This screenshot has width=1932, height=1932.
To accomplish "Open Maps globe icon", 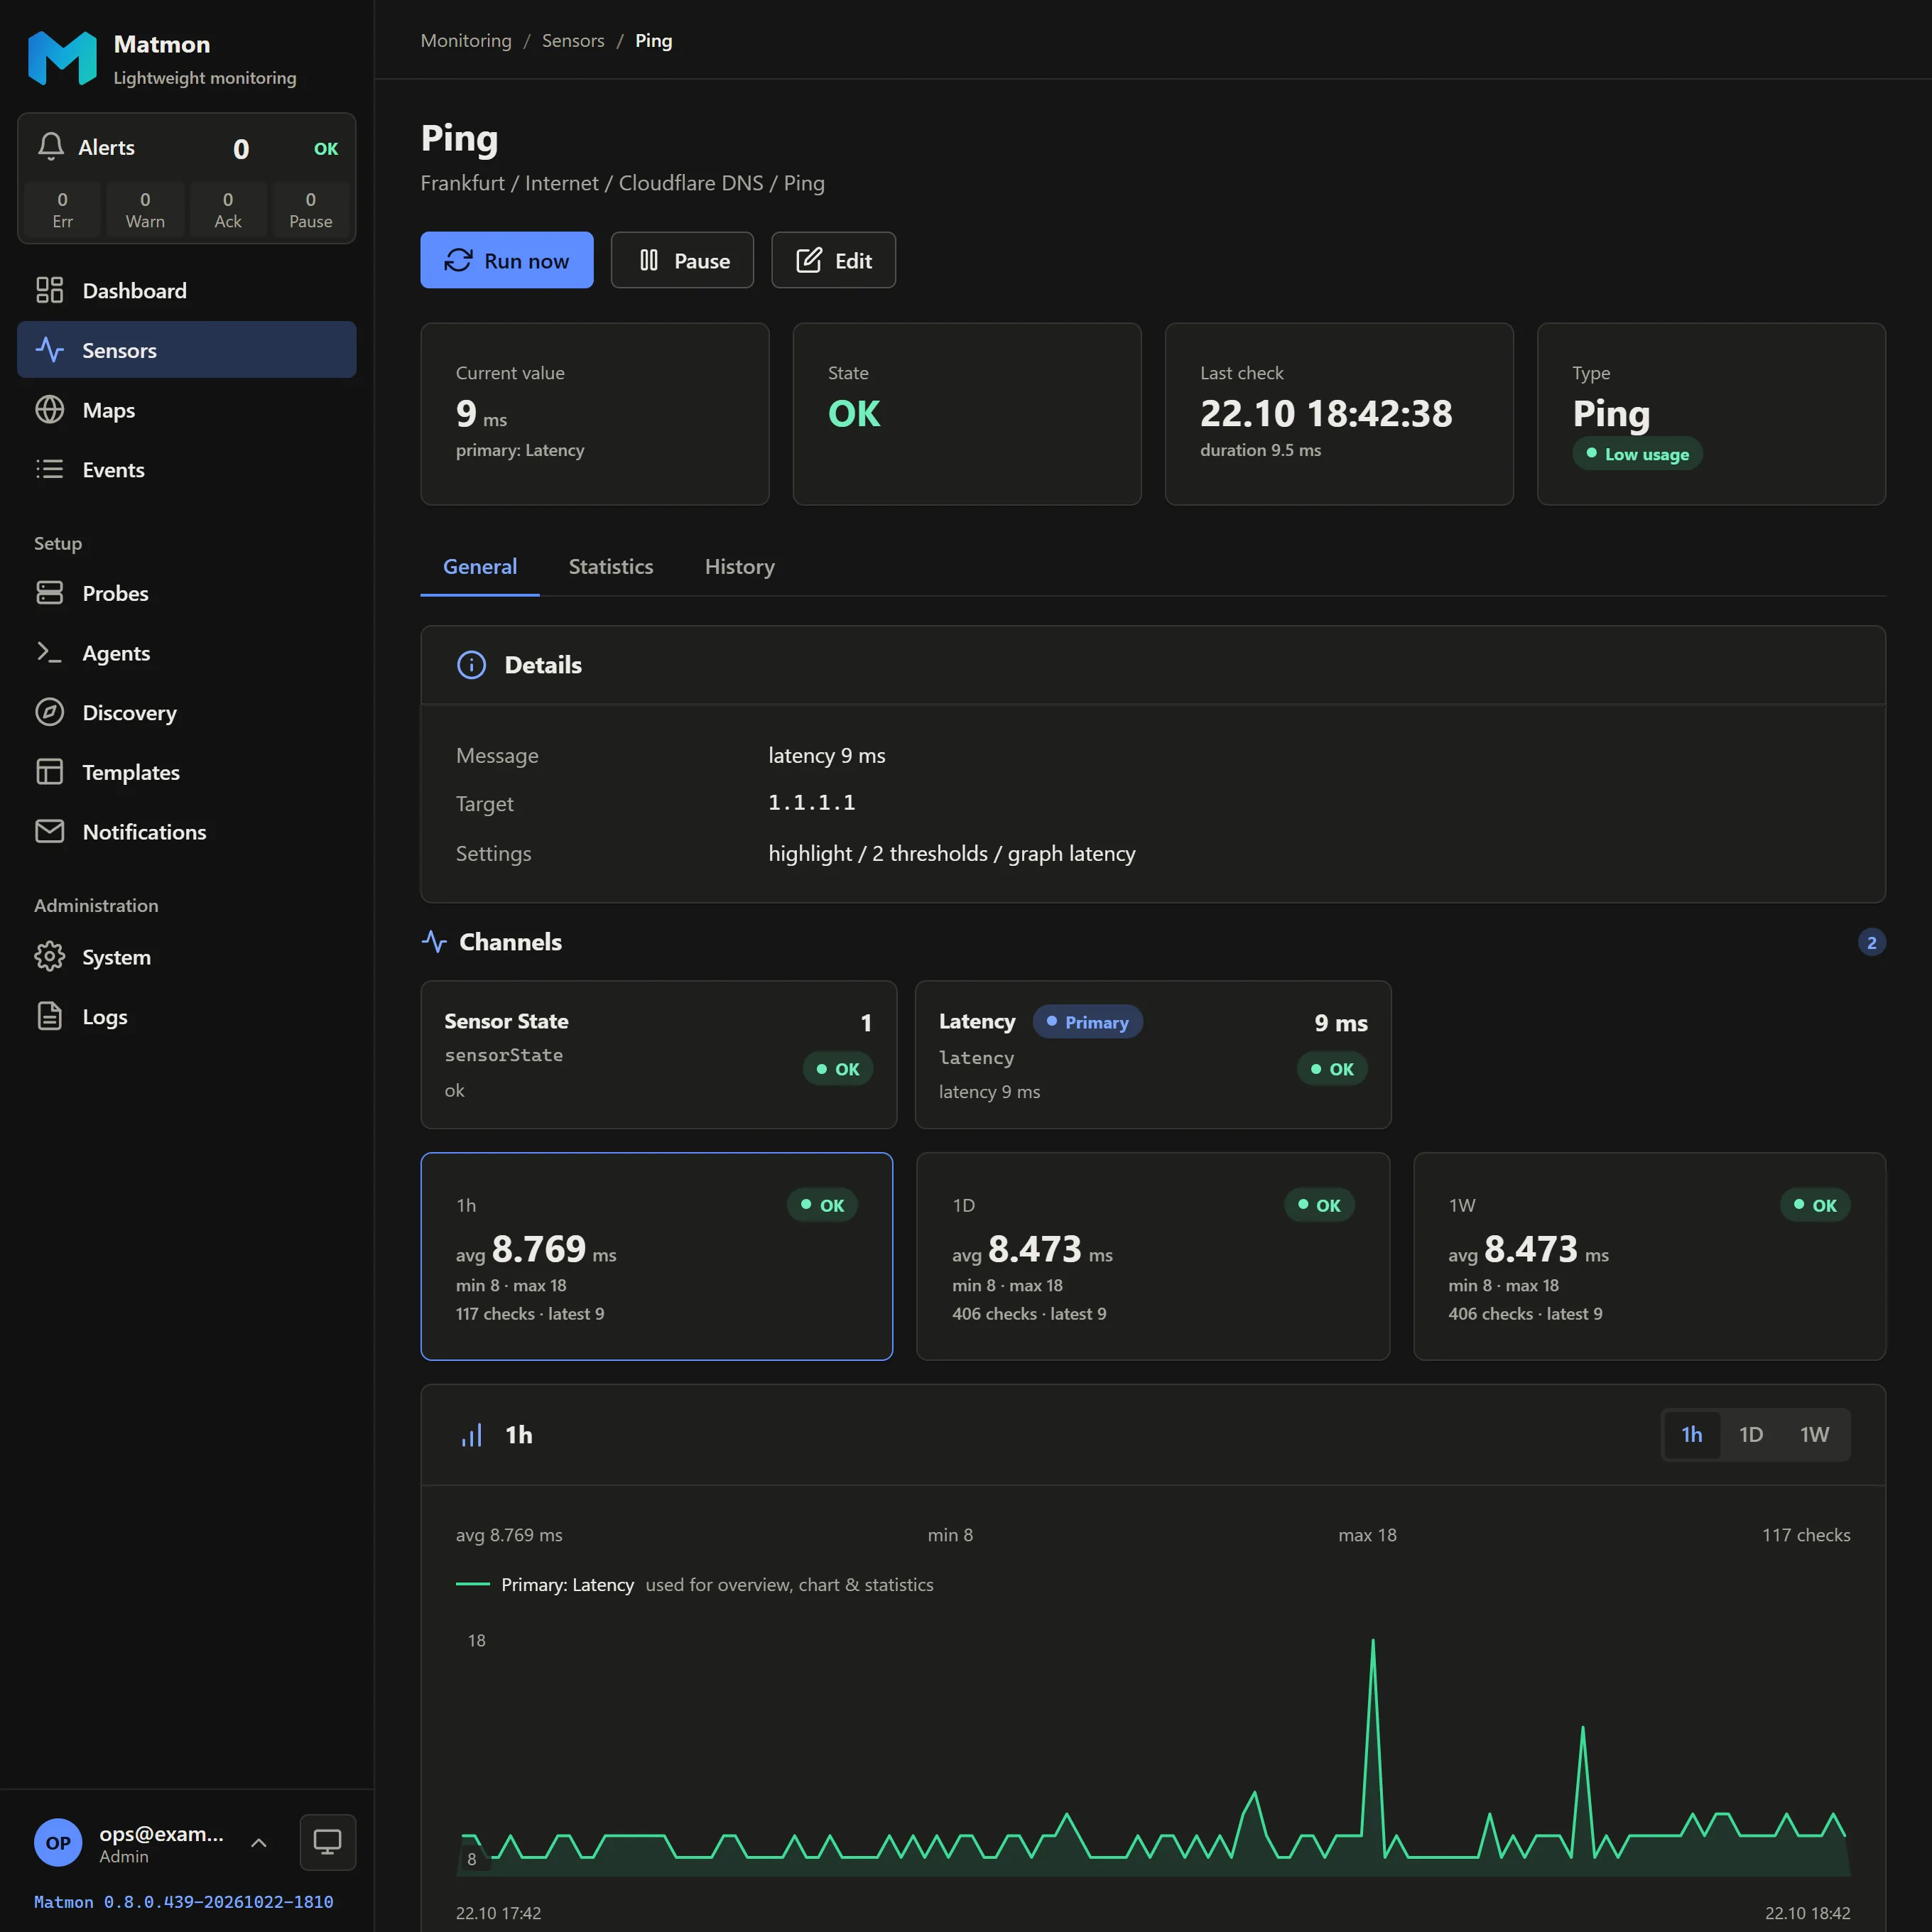I will (x=49, y=410).
